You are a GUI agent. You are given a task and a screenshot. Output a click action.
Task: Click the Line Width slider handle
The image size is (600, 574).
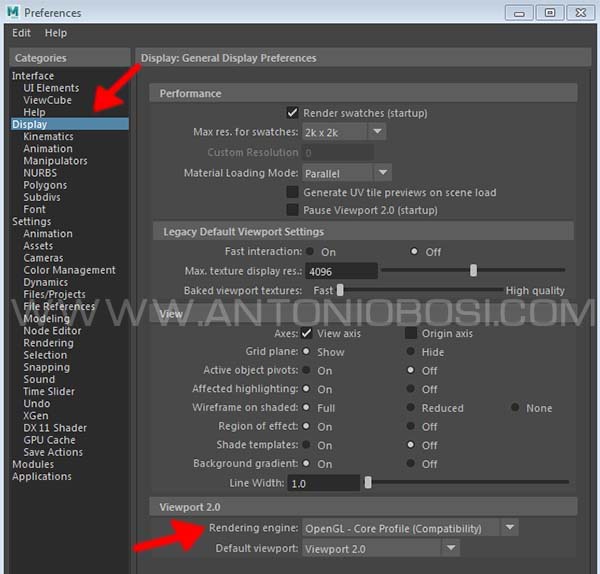coord(368,483)
